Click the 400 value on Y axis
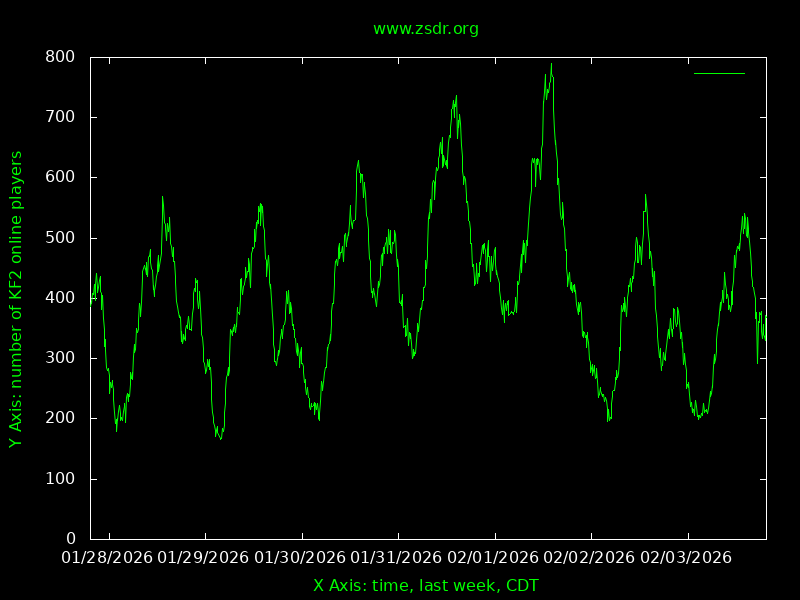Image resolution: width=800 pixels, height=600 pixels. coord(61,298)
